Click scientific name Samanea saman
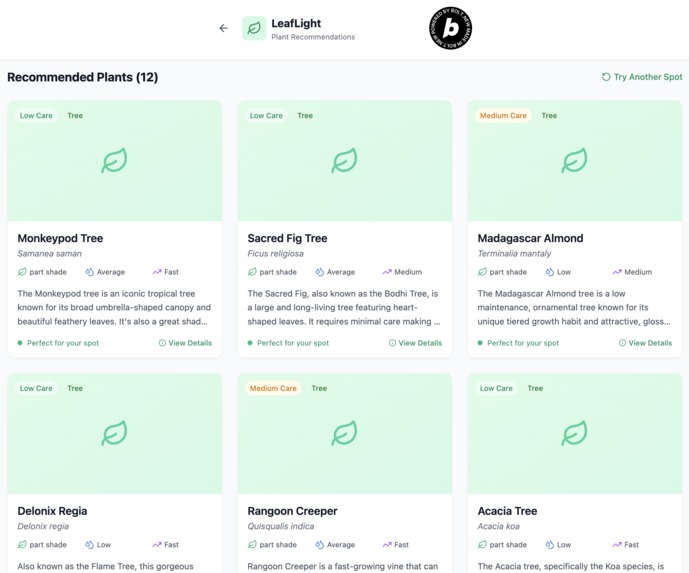 point(50,254)
